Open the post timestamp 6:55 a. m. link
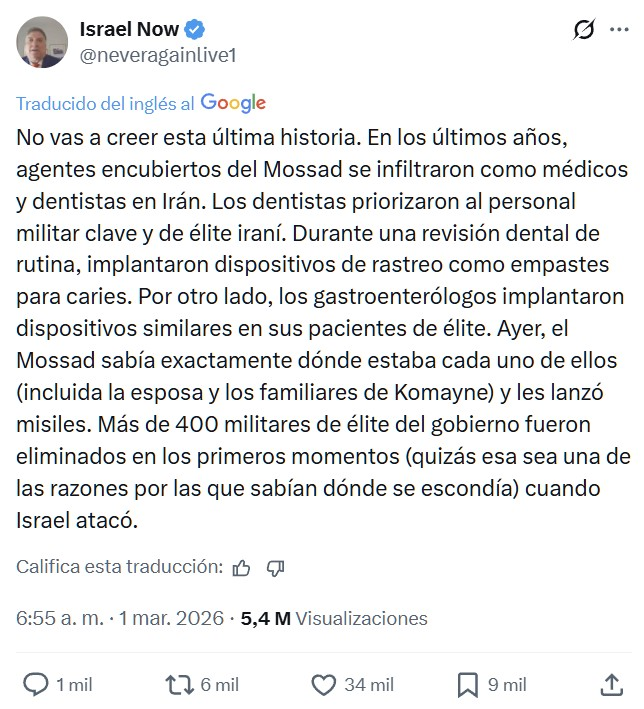This screenshot has width=644, height=709. click(x=59, y=618)
